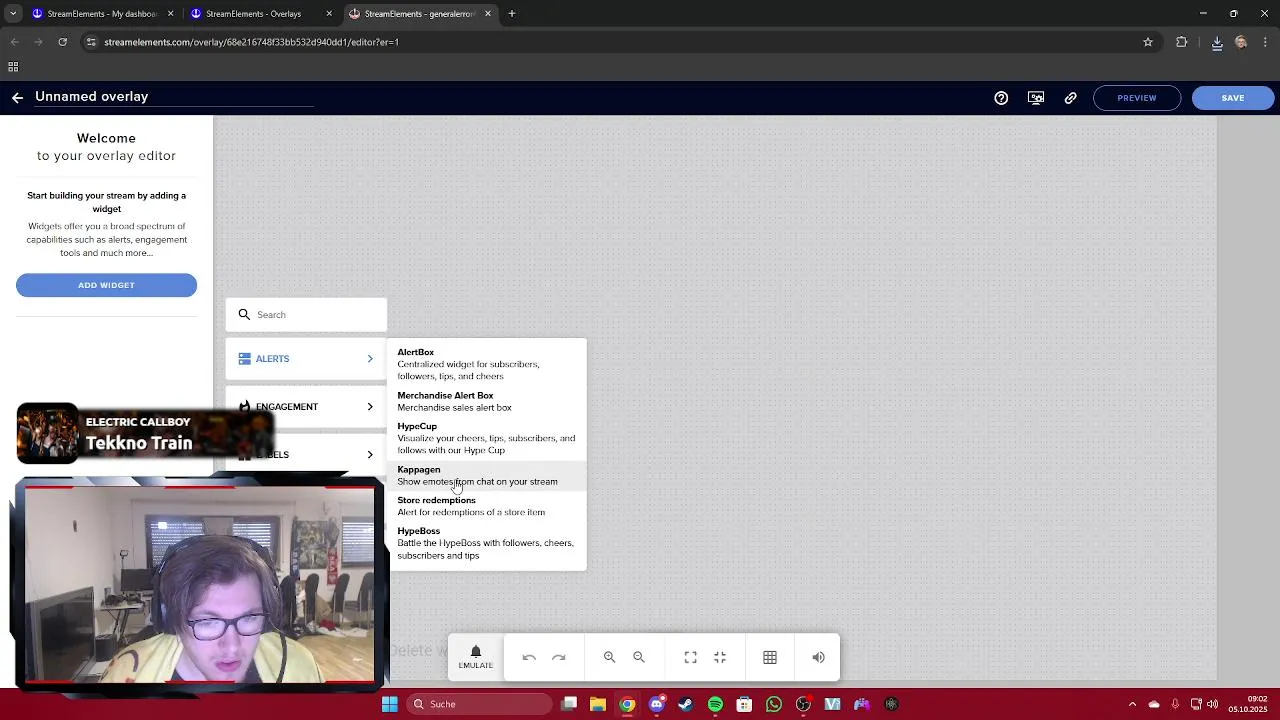Switch to StreamElements My dashboard tab

point(101,14)
